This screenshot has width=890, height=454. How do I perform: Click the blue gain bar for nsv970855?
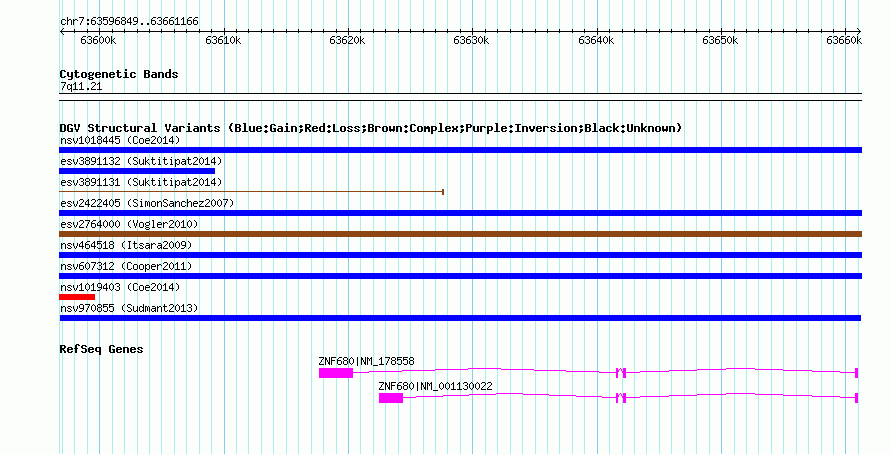(x=460, y=318)
